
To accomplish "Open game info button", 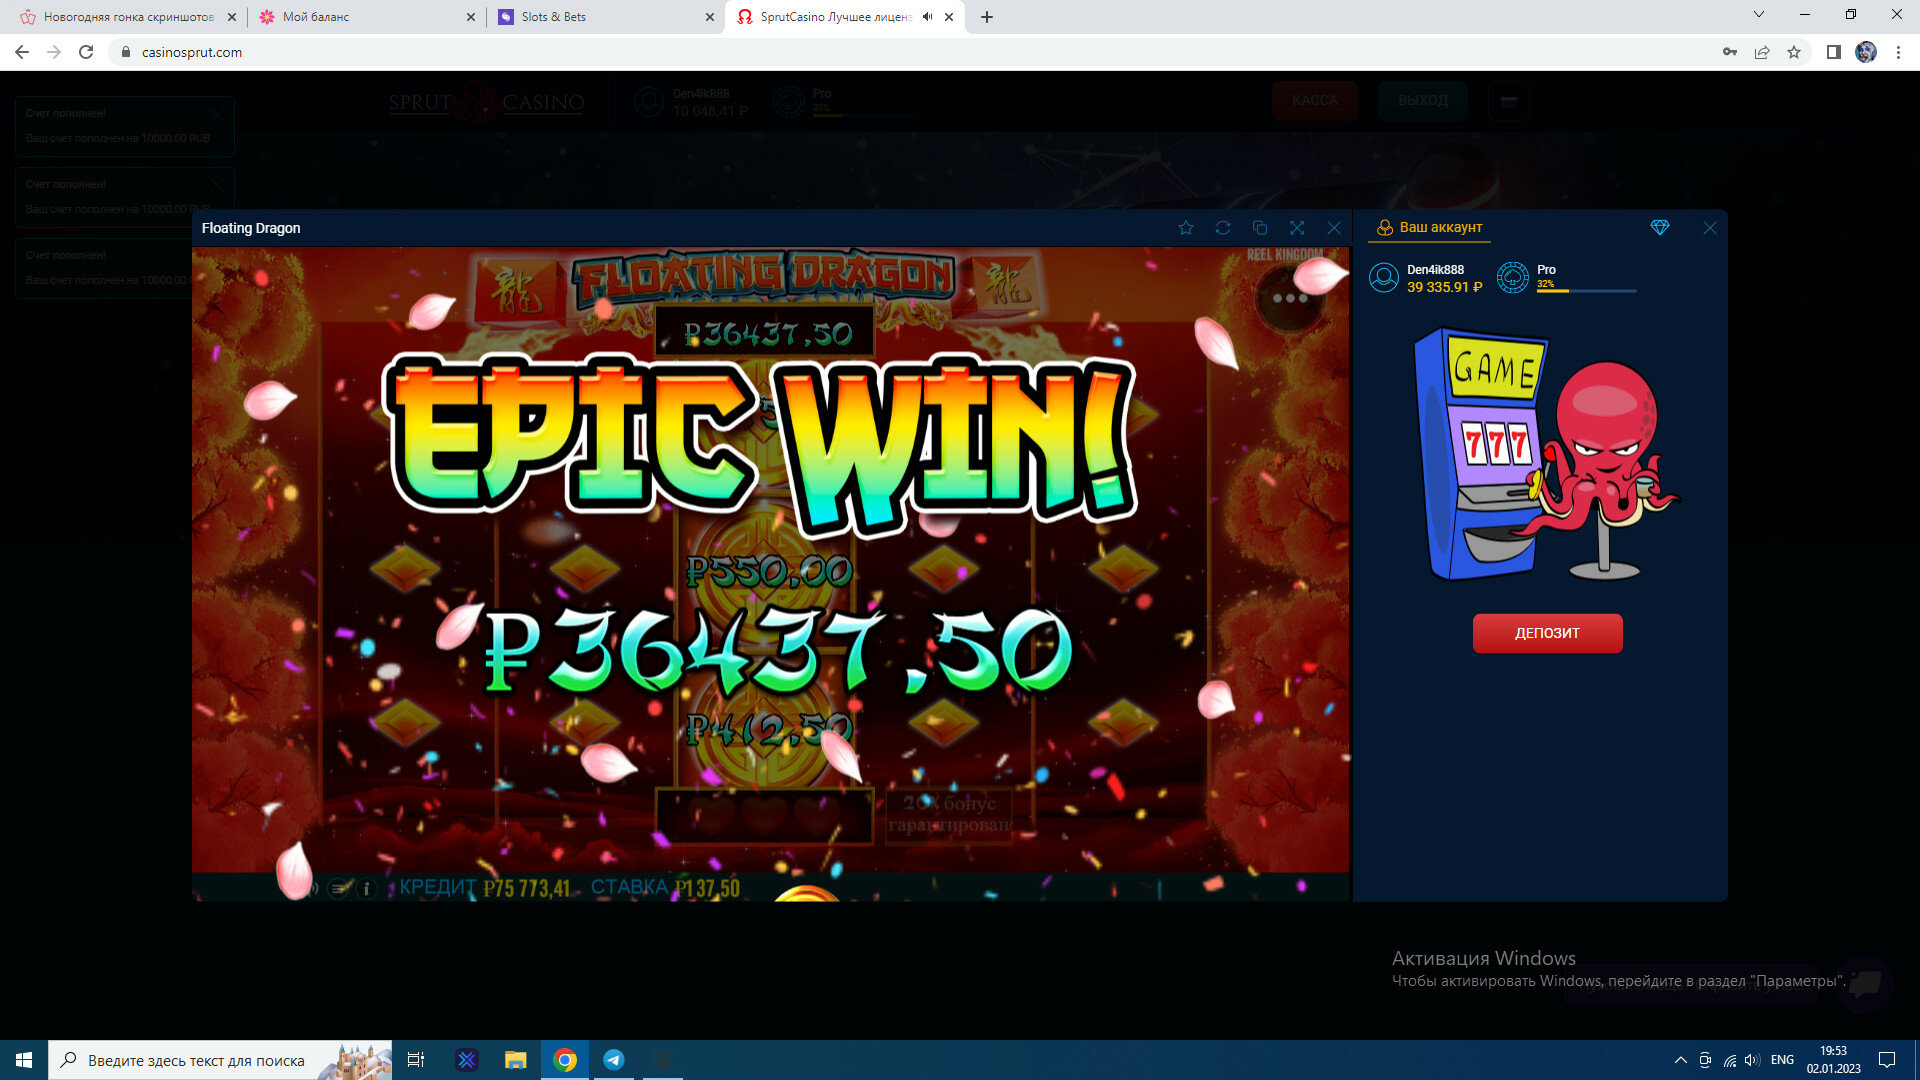I will tap(367, 888).
